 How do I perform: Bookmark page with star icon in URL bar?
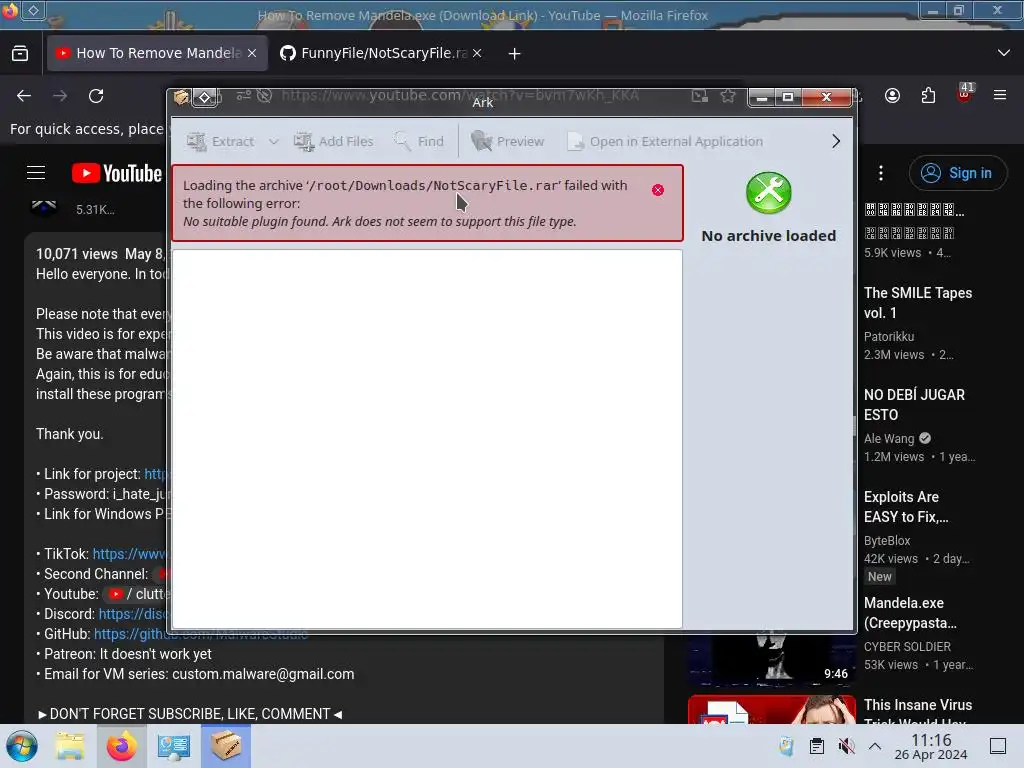click(728, 96)
